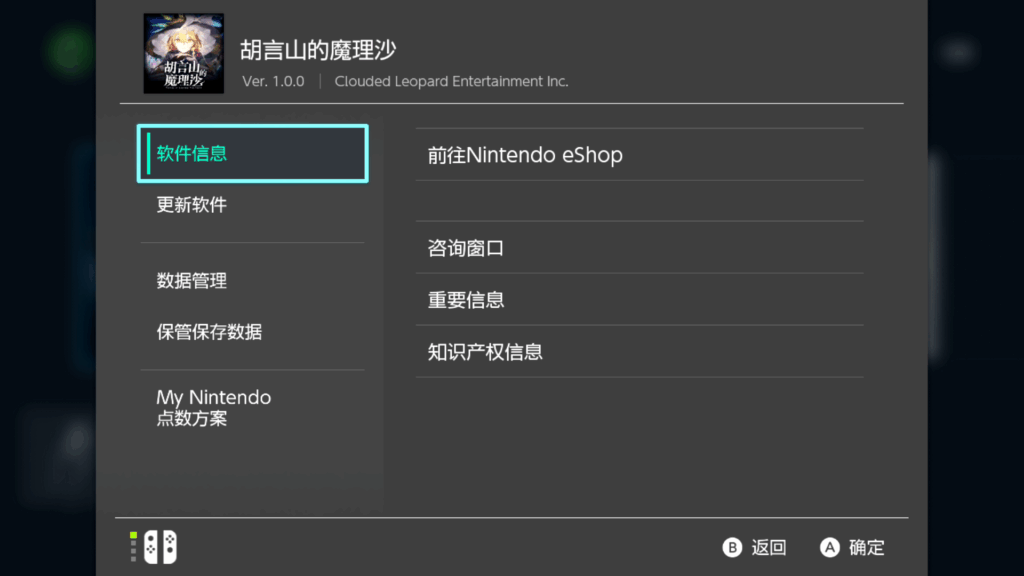Click the B button icon

tap(732, 547)
